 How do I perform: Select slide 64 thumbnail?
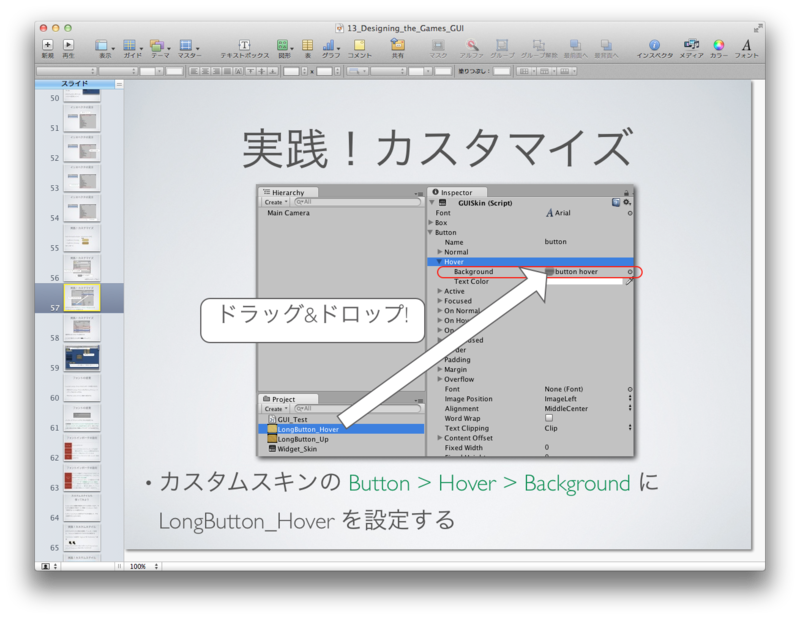click(x=82, y=508)
